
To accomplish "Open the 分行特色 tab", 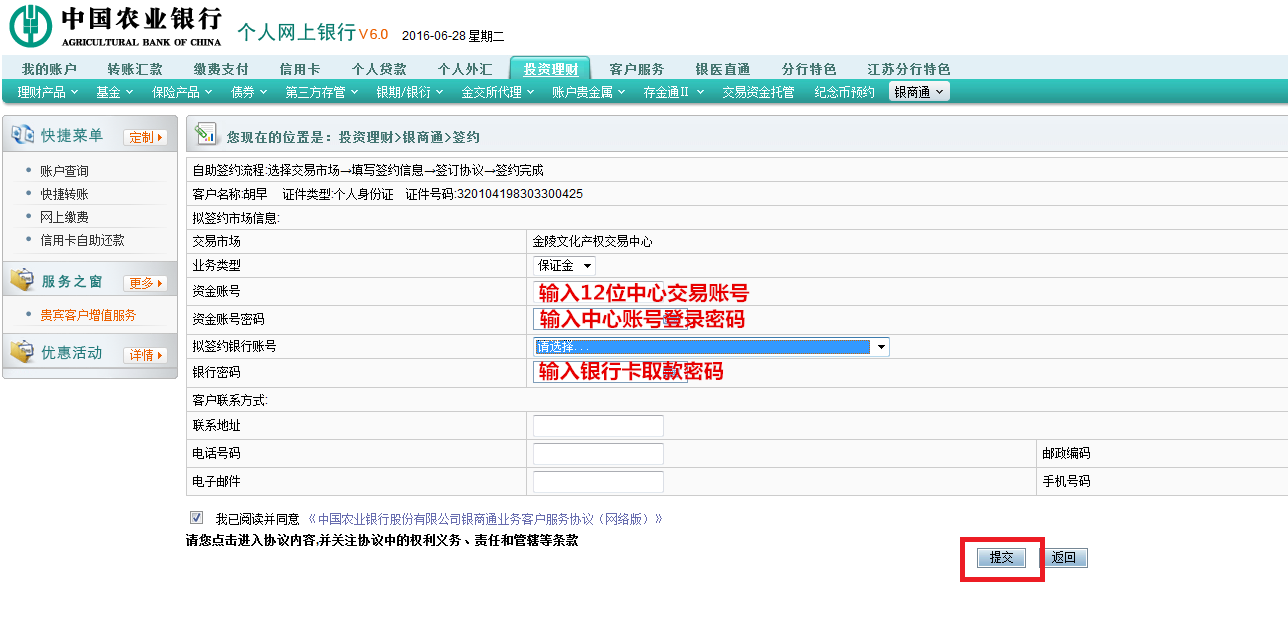I will click(809, 69).
